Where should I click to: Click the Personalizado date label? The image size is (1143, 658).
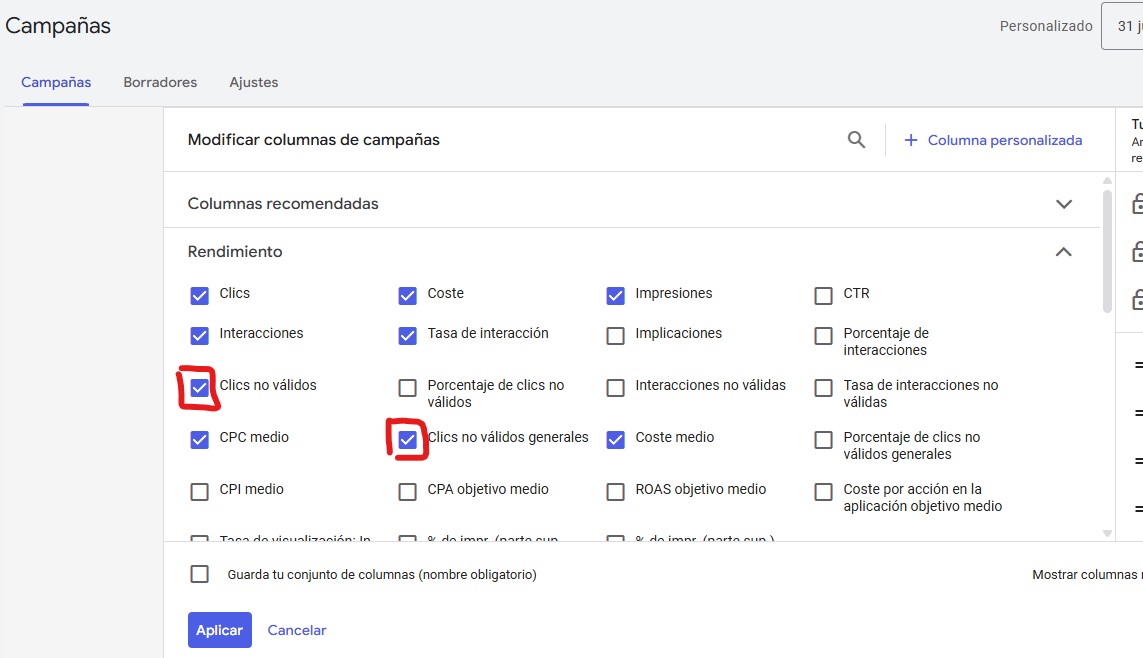click(1045, 26)
